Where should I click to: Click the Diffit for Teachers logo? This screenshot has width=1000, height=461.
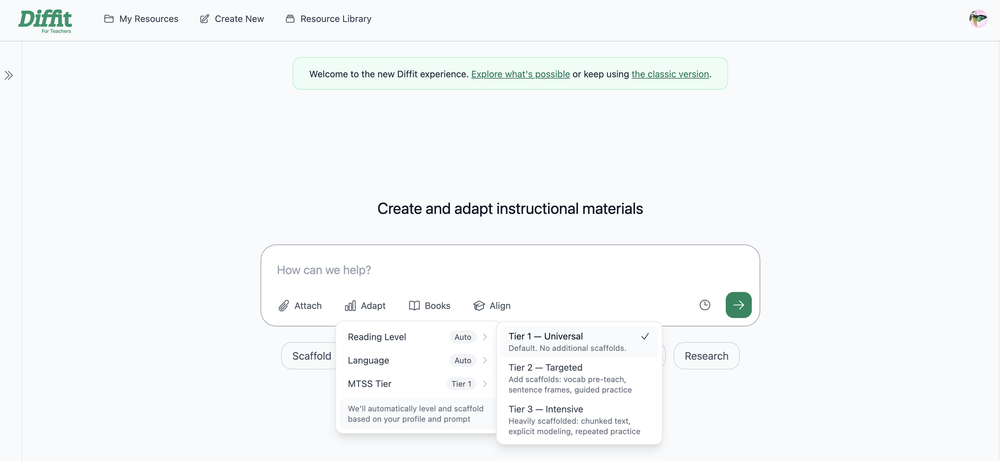tap(45, 20)
